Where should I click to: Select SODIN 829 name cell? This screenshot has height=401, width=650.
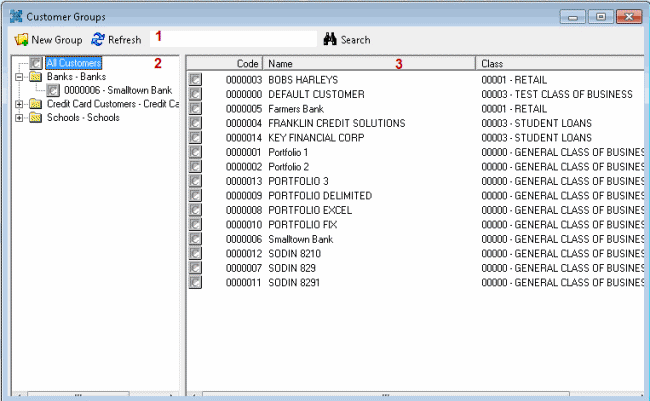point(292,268)
